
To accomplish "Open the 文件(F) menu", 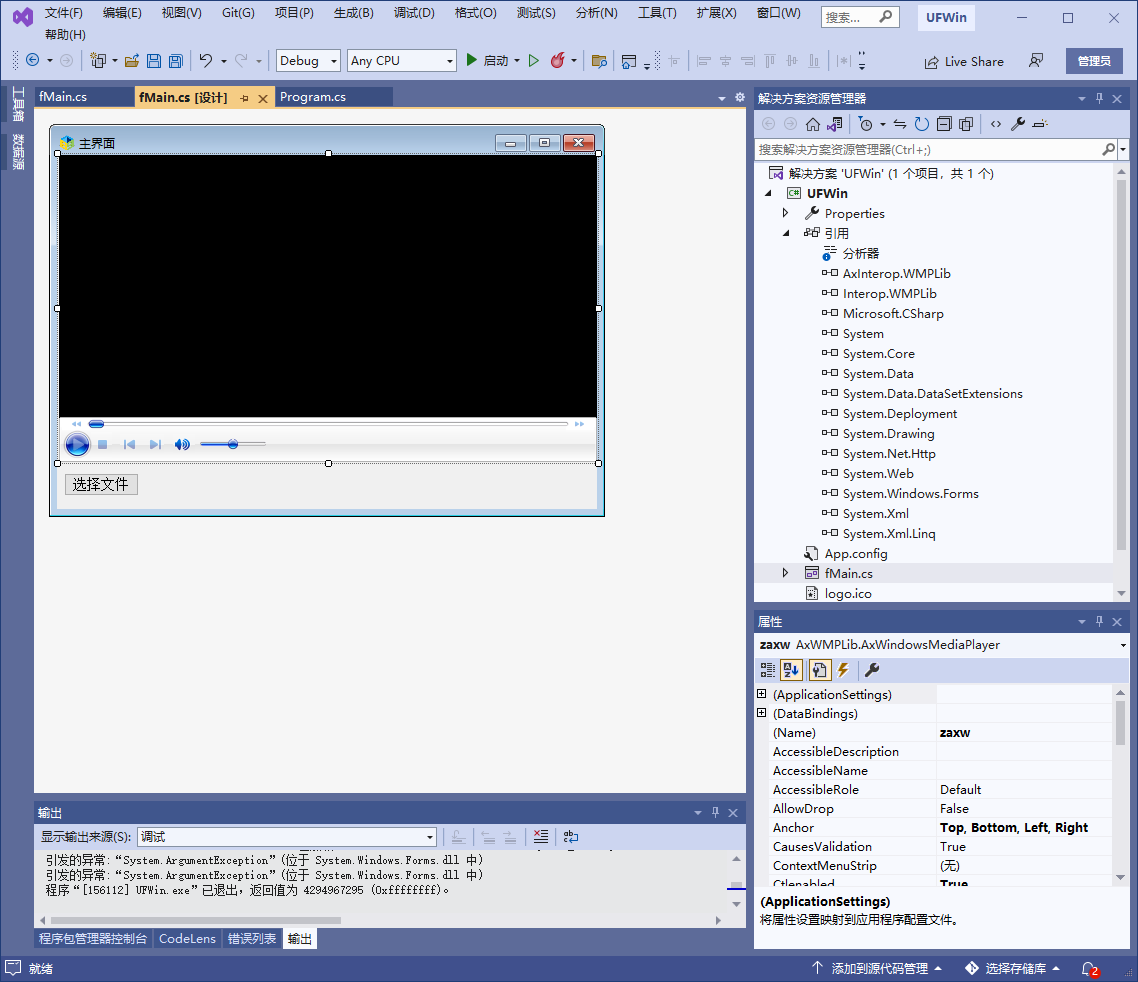I will (x=64, y=13).
